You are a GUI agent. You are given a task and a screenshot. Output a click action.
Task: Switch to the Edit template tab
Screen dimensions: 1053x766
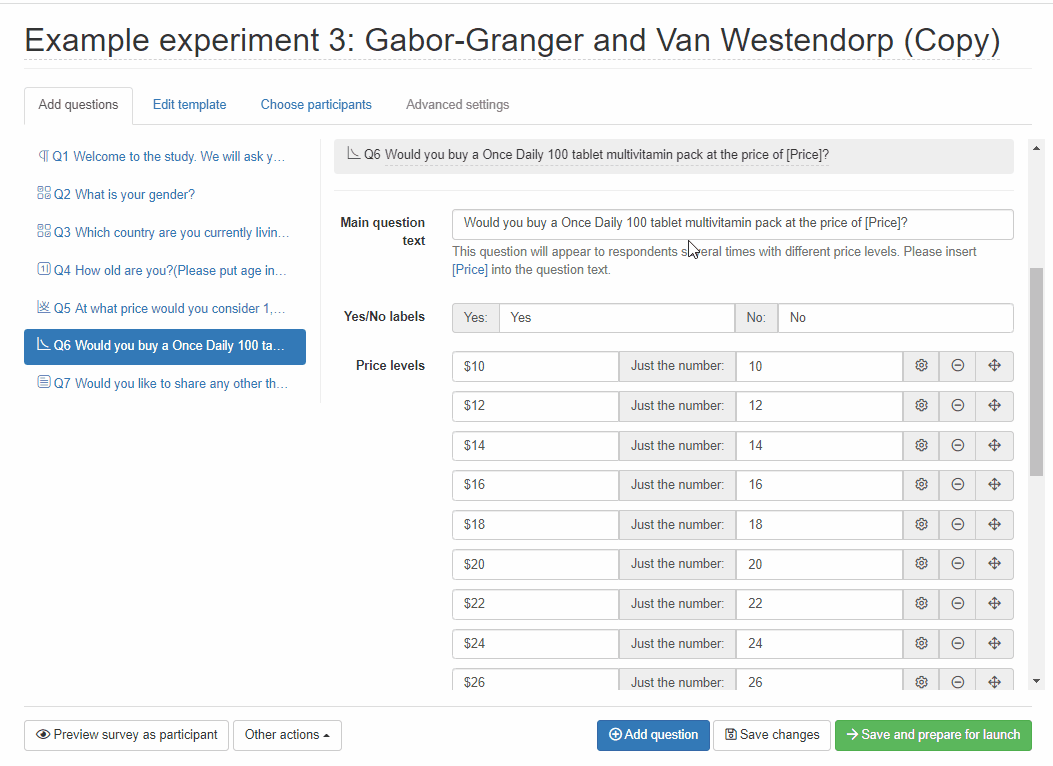[189, 104]
